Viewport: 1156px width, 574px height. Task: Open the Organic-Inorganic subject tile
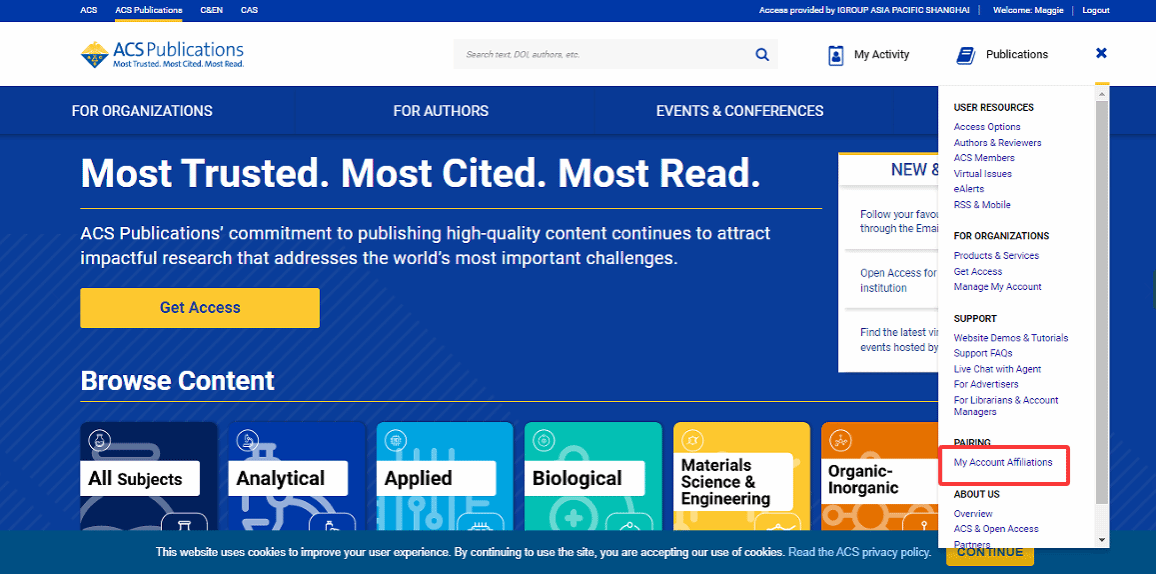pyautogui.click(x=880, y=477)
